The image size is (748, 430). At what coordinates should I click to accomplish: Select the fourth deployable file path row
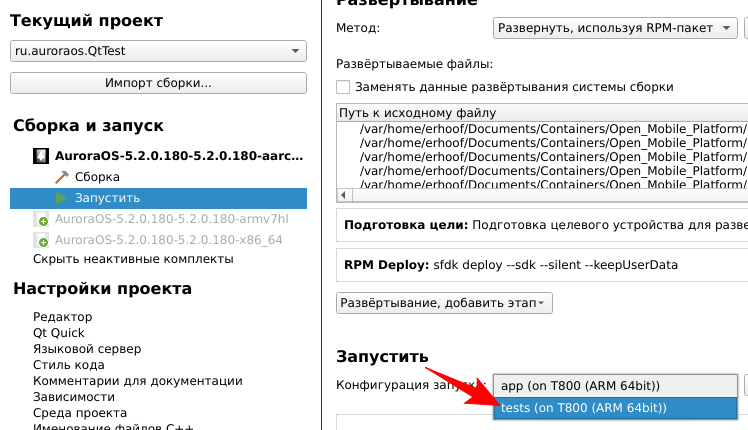[x=553, y=171]
